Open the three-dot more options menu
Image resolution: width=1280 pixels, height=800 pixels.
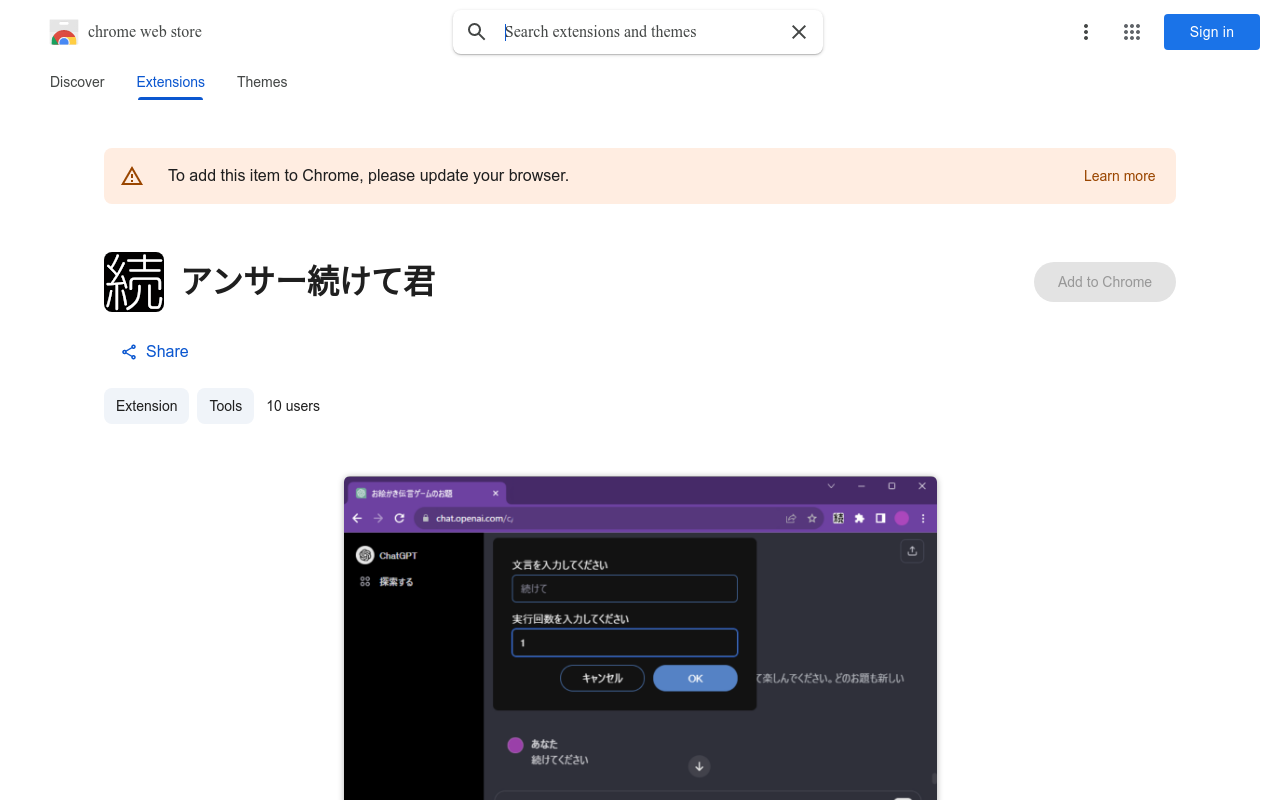click(x=1085, y=32)
